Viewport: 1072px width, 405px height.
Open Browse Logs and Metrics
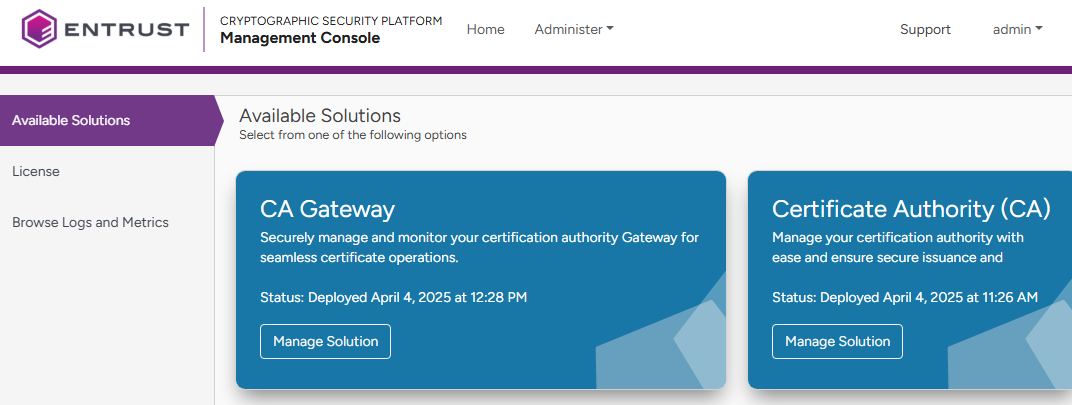pyautogui.click(x=90, y=222)
